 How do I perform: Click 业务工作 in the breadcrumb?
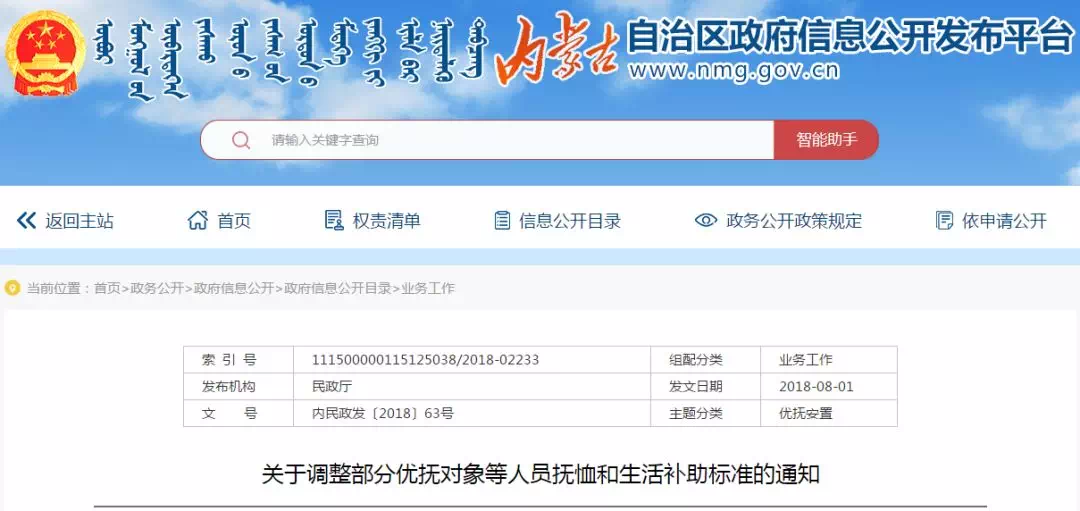pos(428,289)
